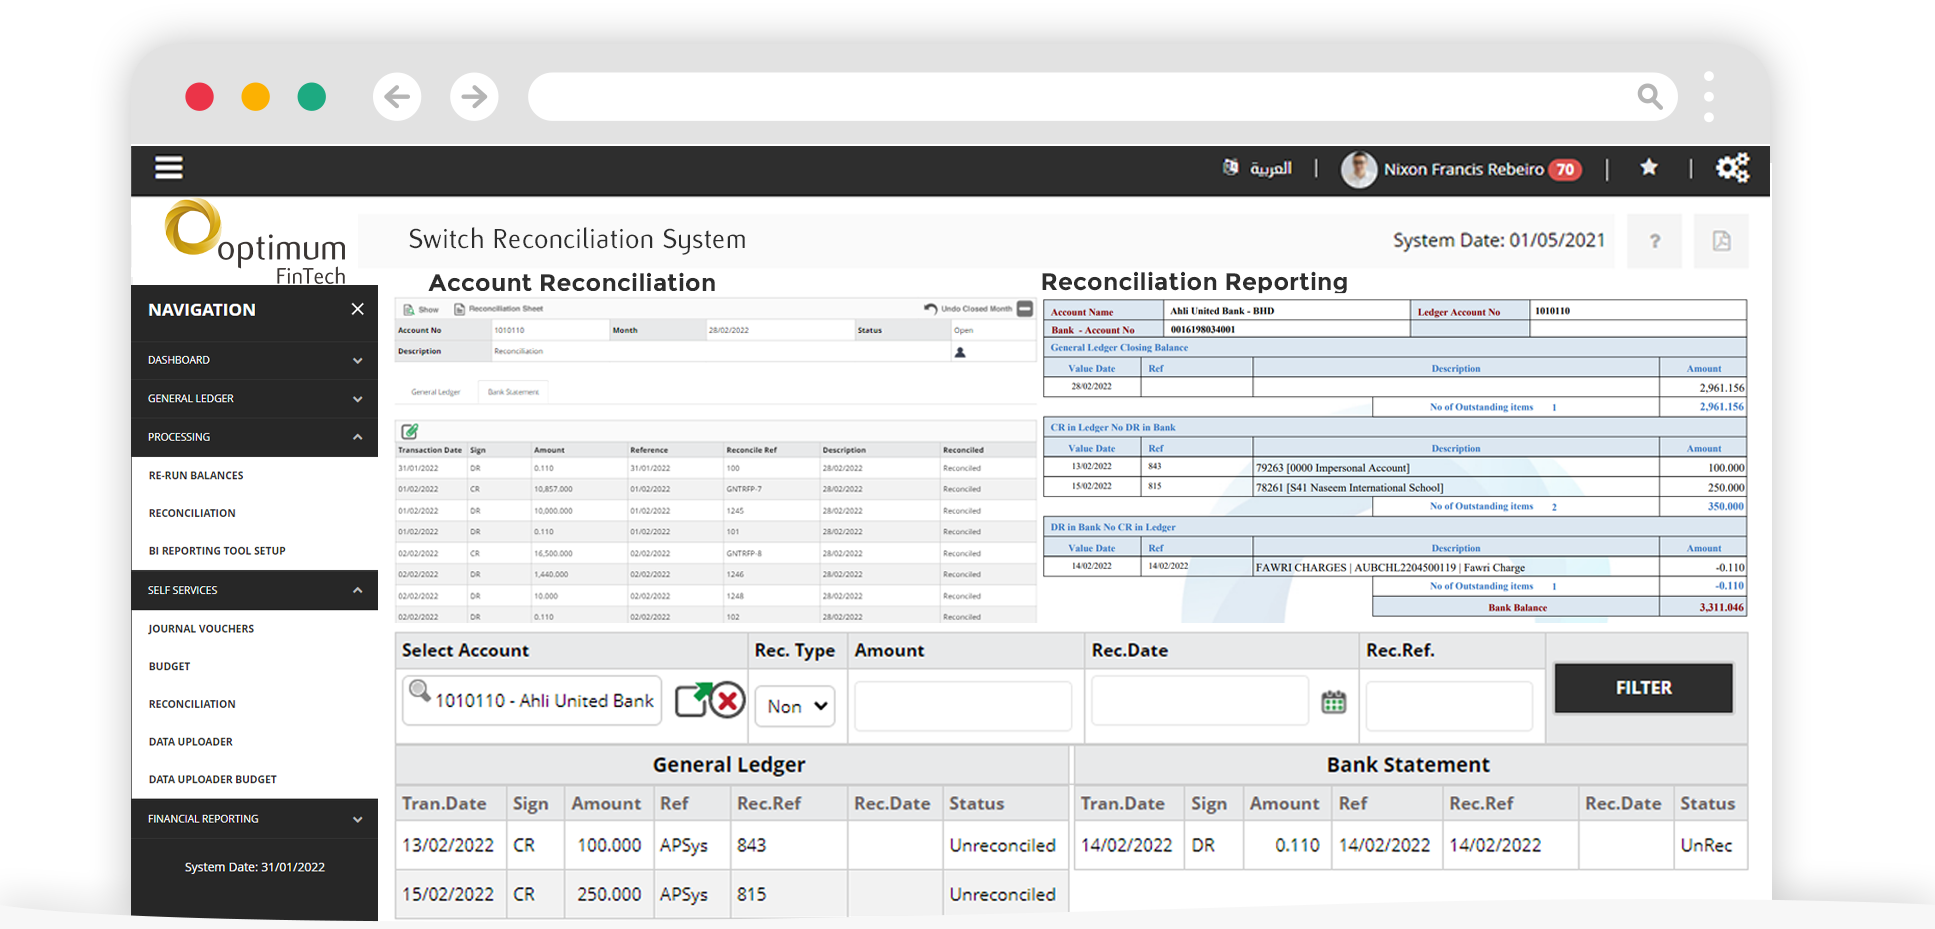Image resolution: width=1935 pixels, height=929 pixels.
Task: Open Journal Vouchers in navigation
Action: pos(201,629)
